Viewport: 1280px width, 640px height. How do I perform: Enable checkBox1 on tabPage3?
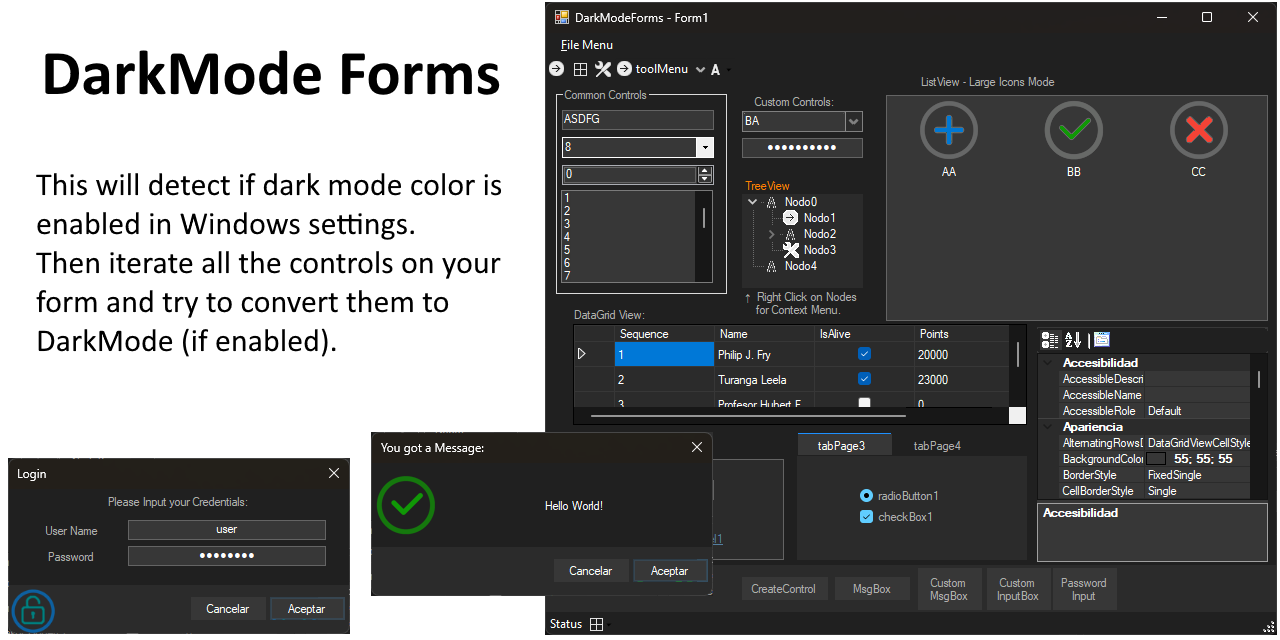[866, 517]
